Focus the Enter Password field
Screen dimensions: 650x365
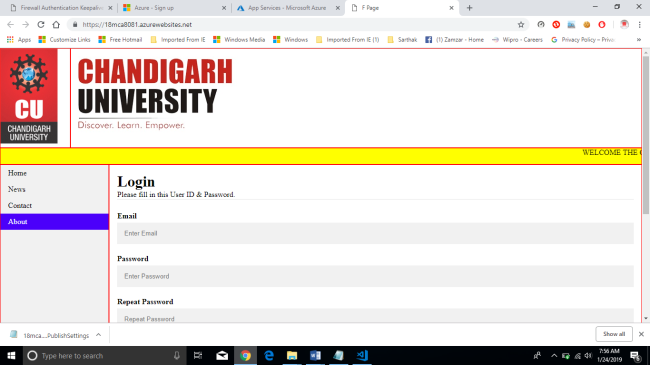(x=375, y=276)
